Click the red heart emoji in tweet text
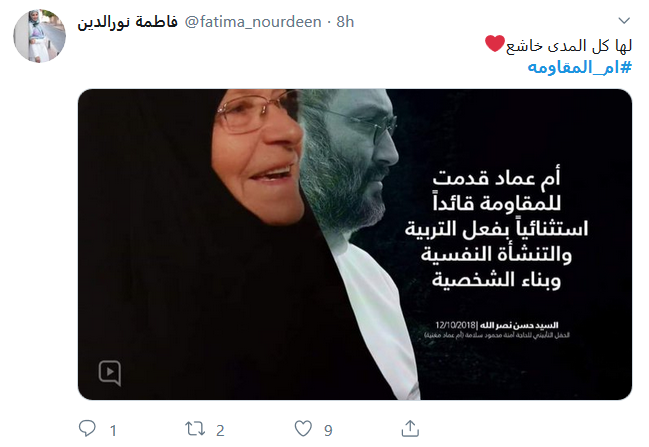Viewport: 649px width, 447px height. [x=495, y=43]
